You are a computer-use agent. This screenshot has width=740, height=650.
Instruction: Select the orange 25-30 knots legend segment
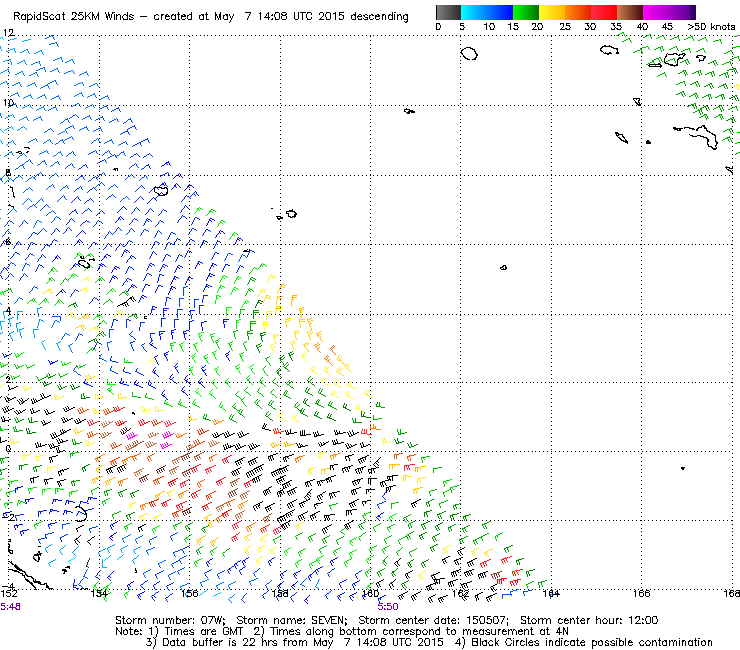578,12
